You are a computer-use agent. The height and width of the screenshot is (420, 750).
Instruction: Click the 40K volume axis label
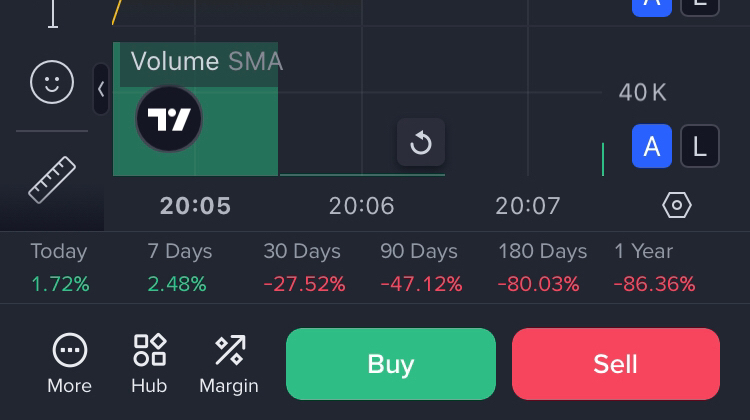[x=643, y=93]
